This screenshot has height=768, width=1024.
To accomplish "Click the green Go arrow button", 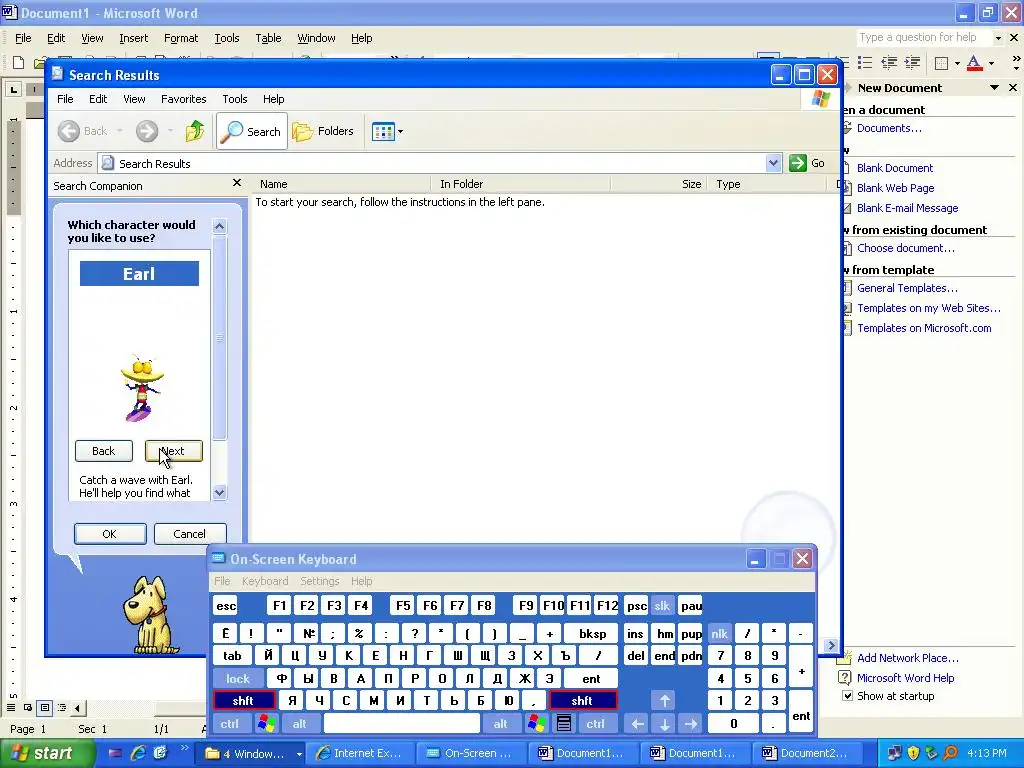I will pos(797,163).
